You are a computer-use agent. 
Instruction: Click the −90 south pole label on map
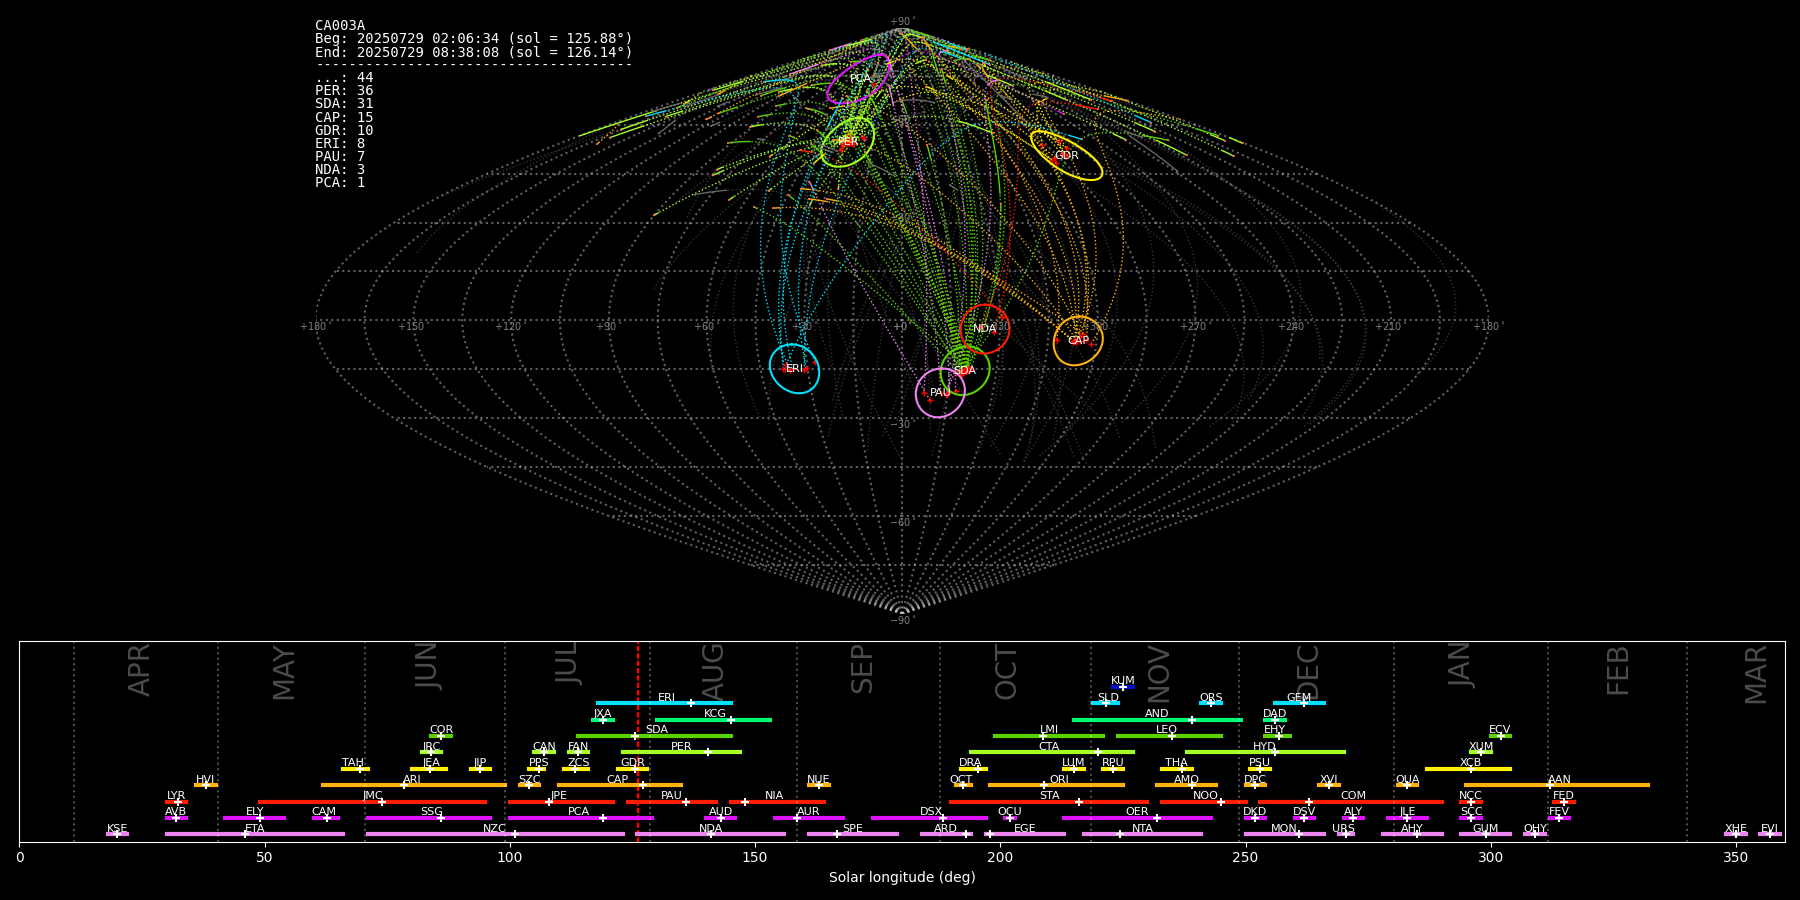point(902,621)
